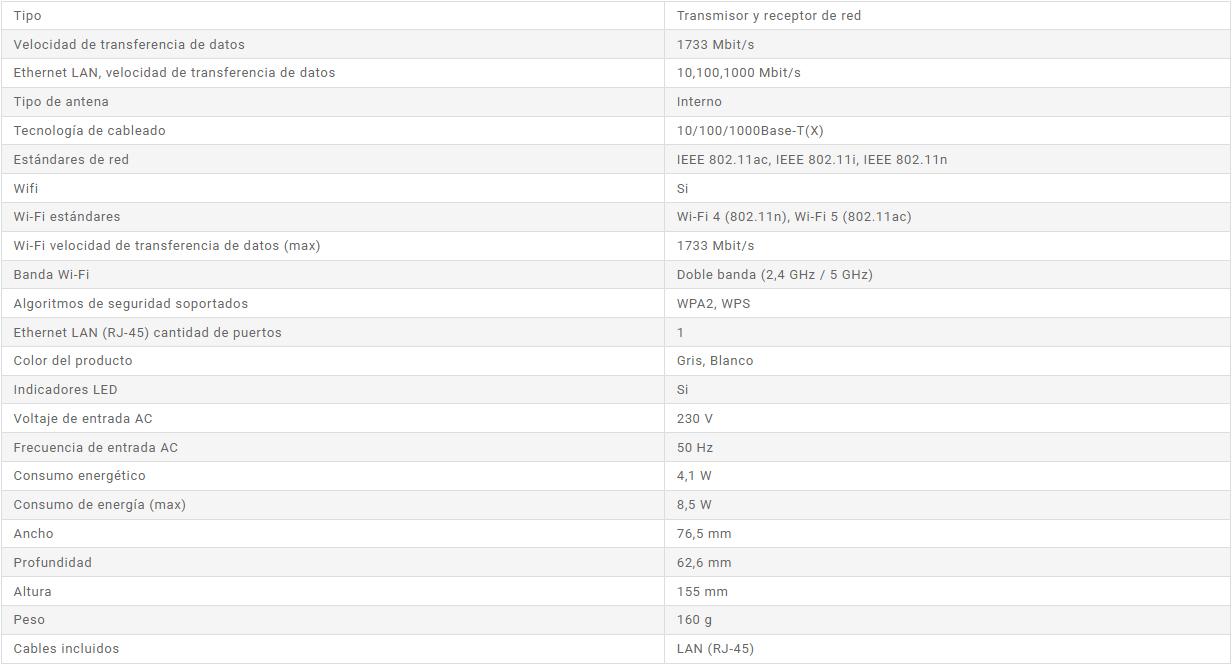Select the Gris, Blanco product color value
The height and width of the screenshot is (664, 1231).
point(715,361)
